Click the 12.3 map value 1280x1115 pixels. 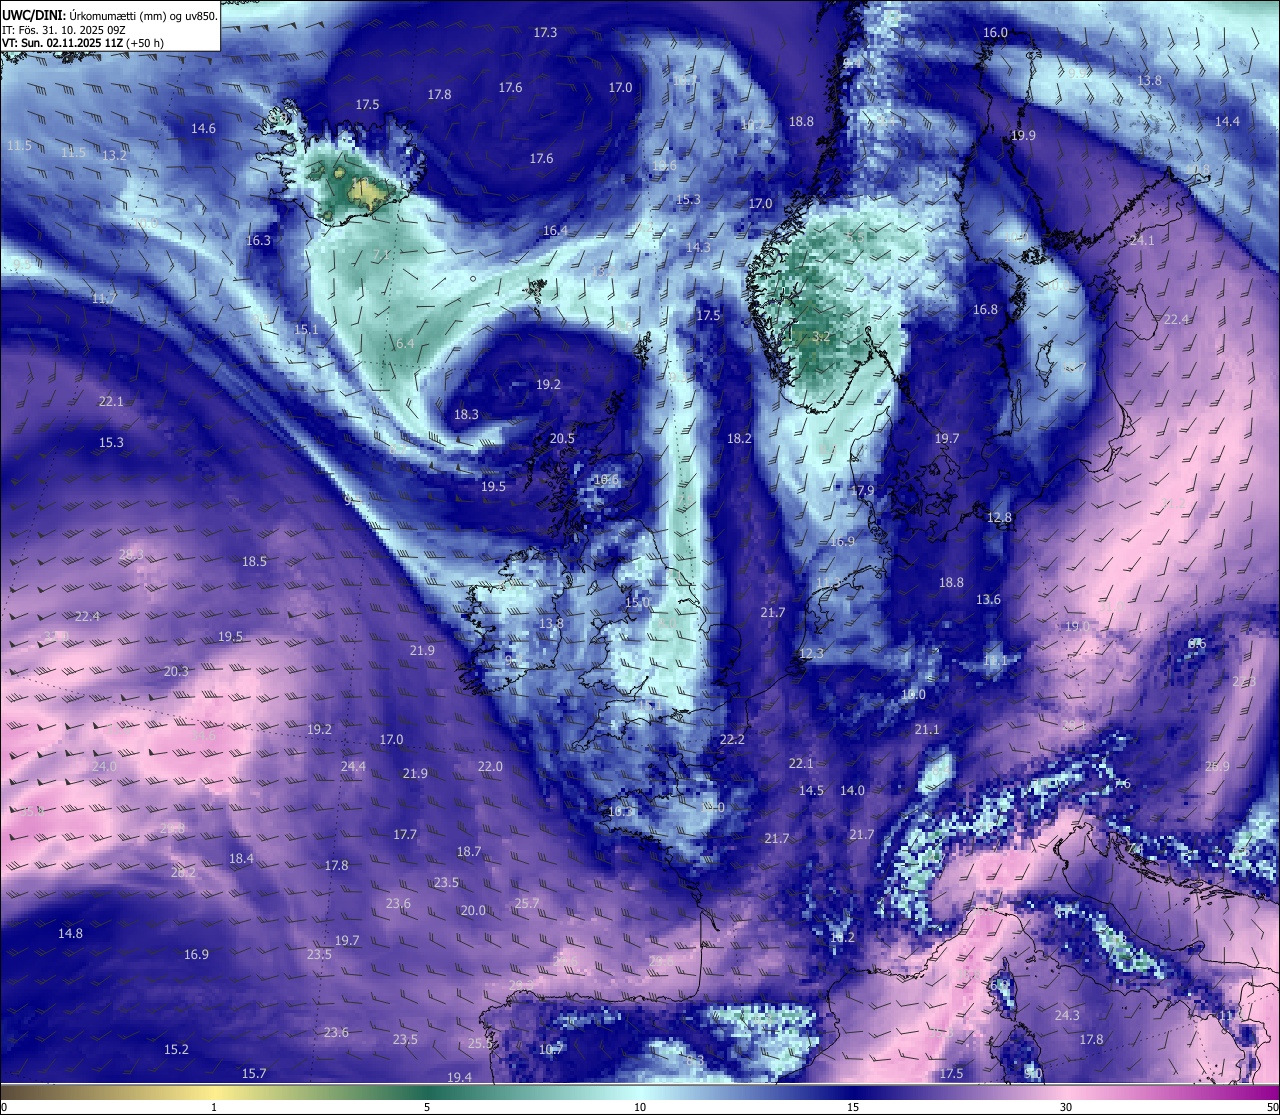811,654
